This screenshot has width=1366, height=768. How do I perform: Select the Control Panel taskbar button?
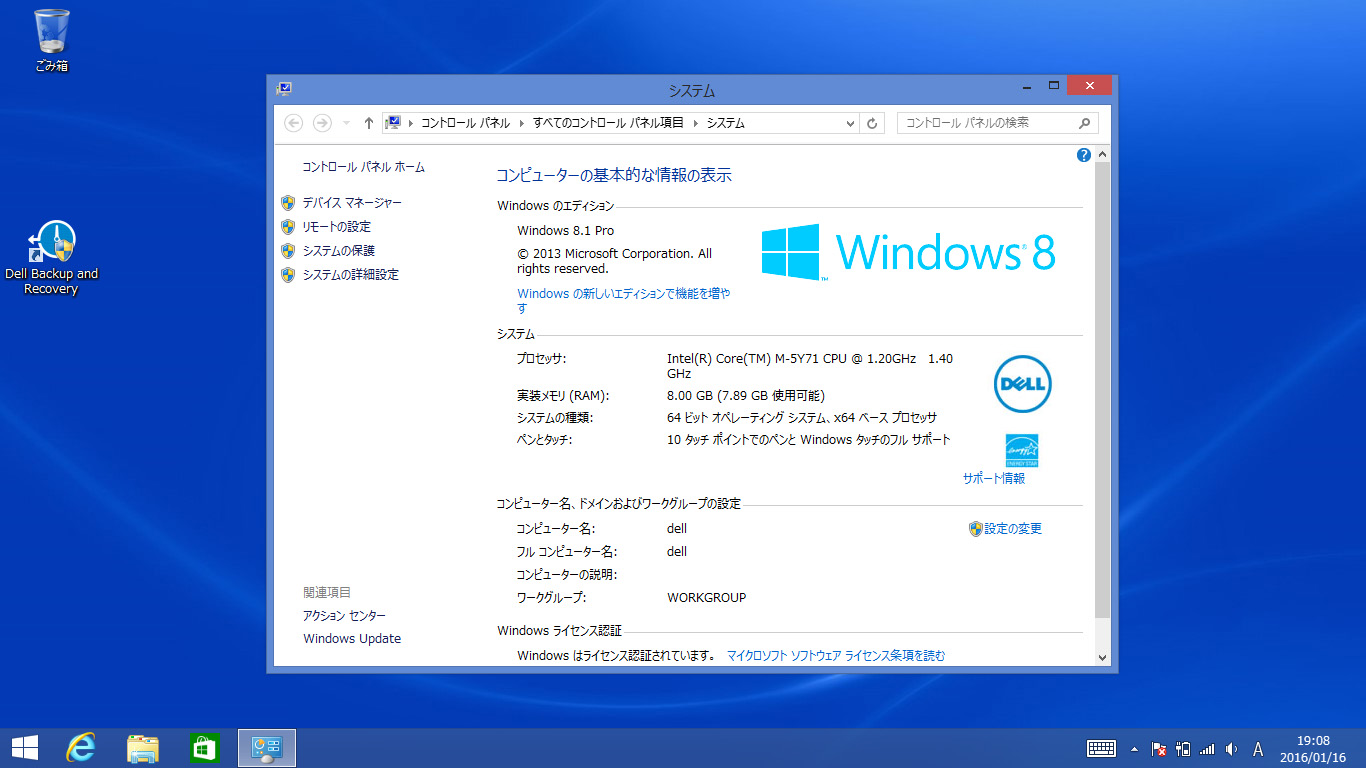tap(267, 748)
